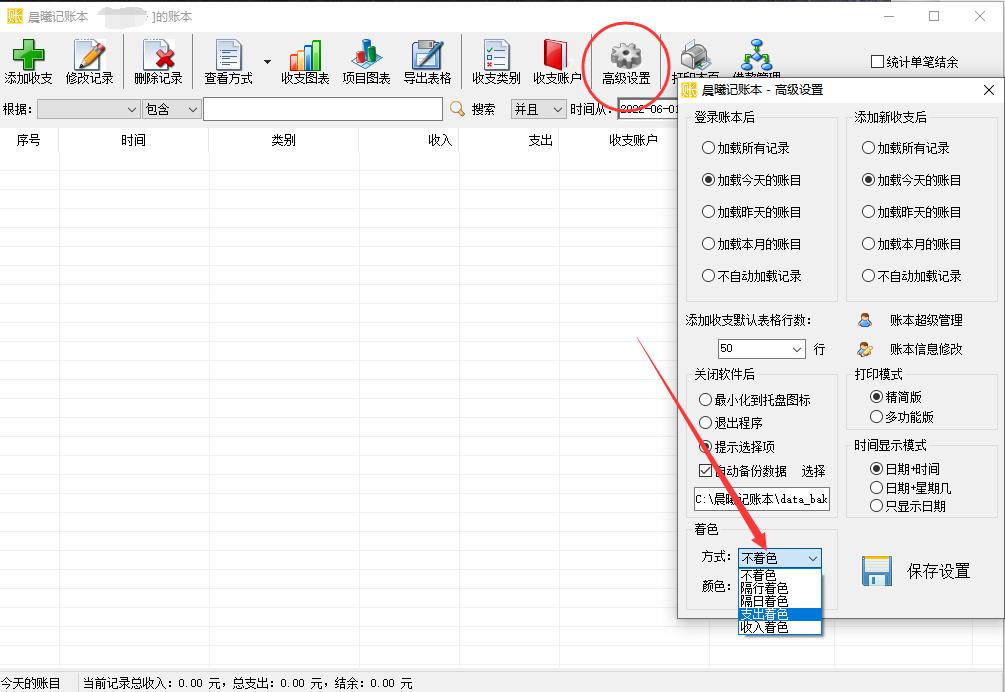Click the 保存设置 button text
Image resolution: width=1005 pixels, height=692 pixels.
pyautogui.click(x=938, y=571)
